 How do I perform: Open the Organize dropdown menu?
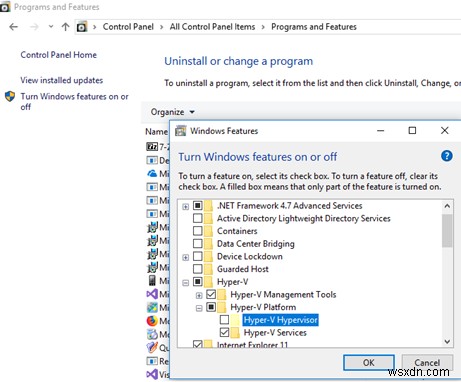[172, 112]
